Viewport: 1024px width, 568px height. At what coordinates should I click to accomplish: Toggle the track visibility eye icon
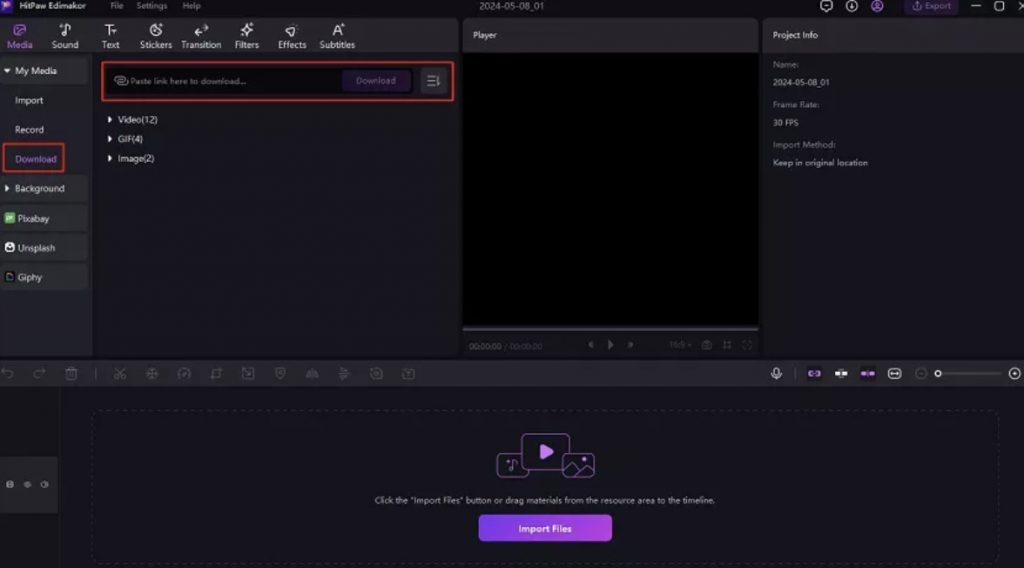(27, 484)
